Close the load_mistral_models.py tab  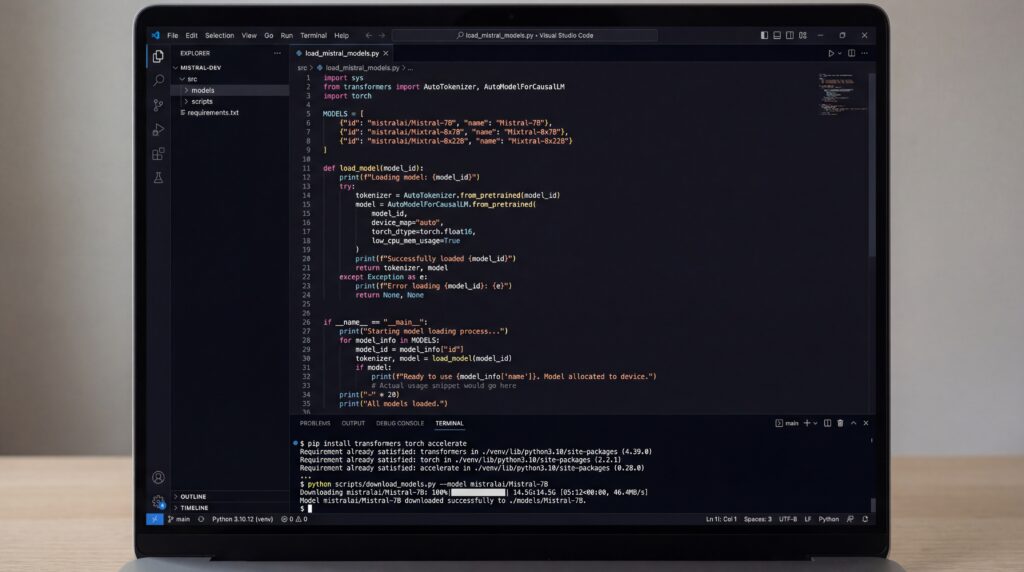pos(386,54)
